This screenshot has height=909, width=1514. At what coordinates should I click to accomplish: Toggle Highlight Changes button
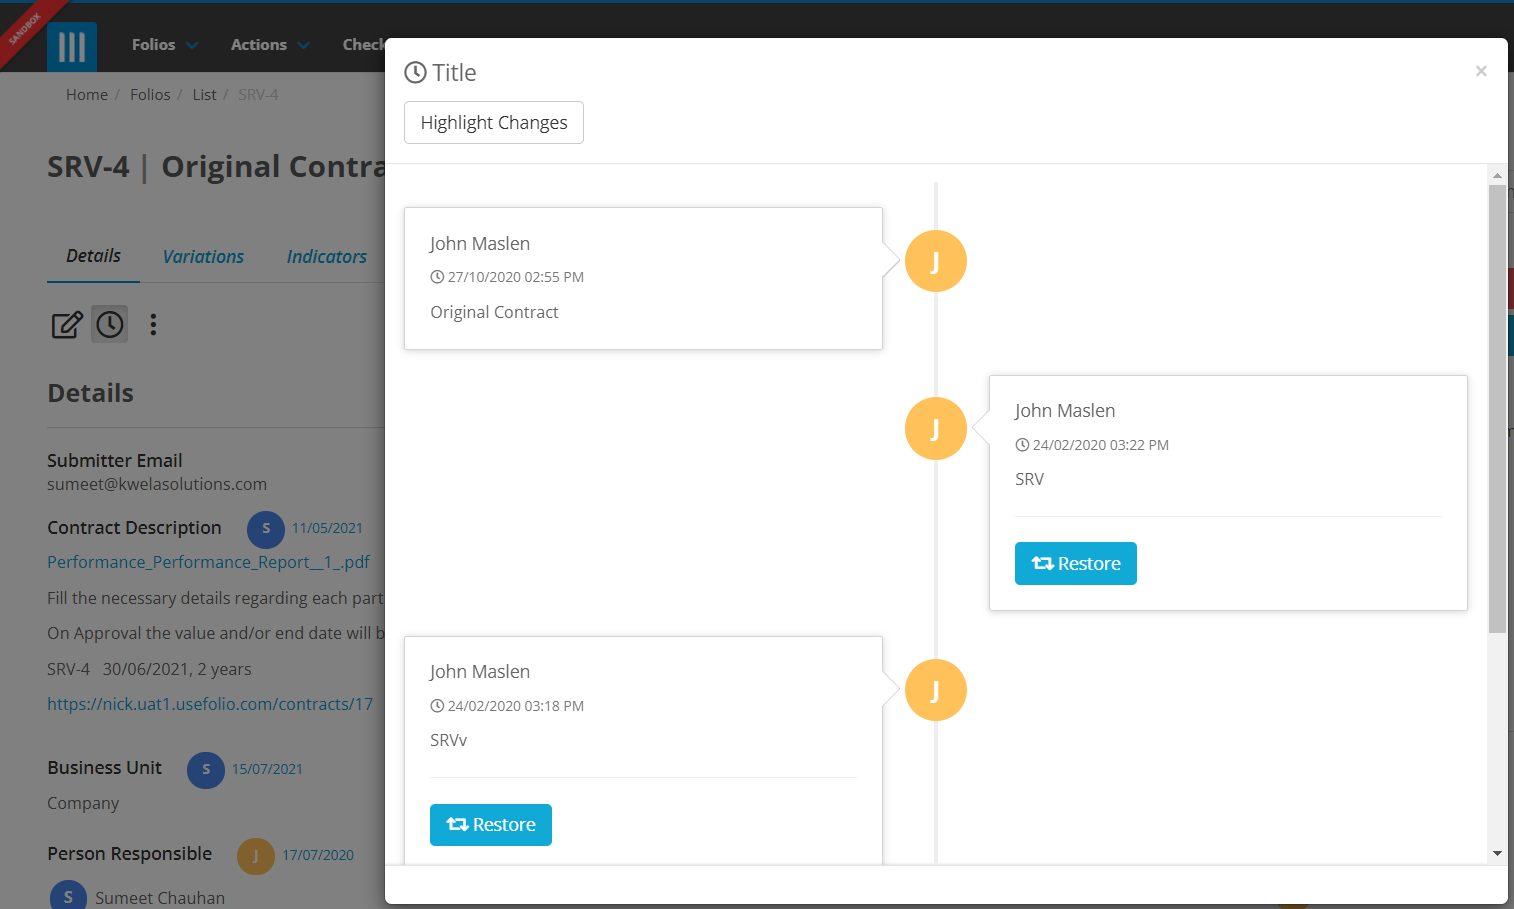click(x=494, y=123)
